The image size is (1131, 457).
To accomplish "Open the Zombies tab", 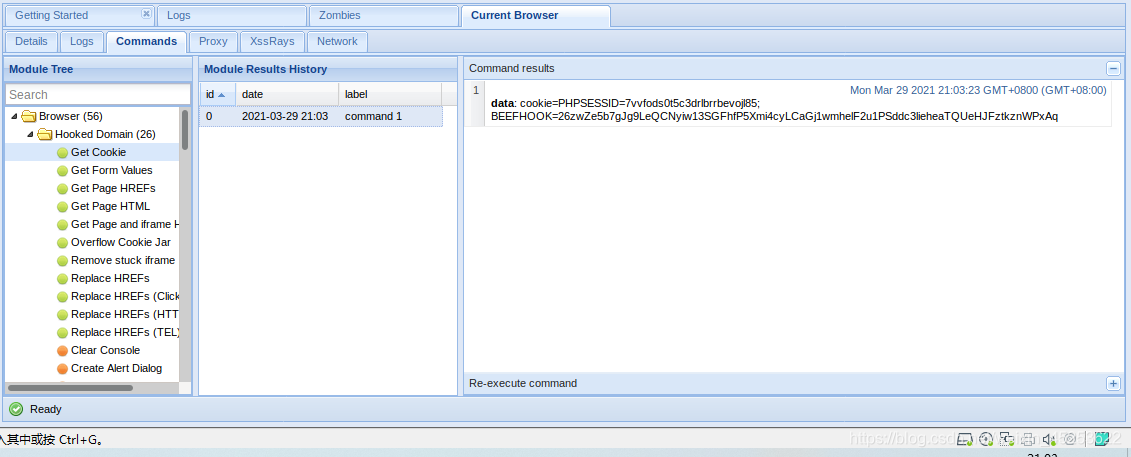I will 383,15.
